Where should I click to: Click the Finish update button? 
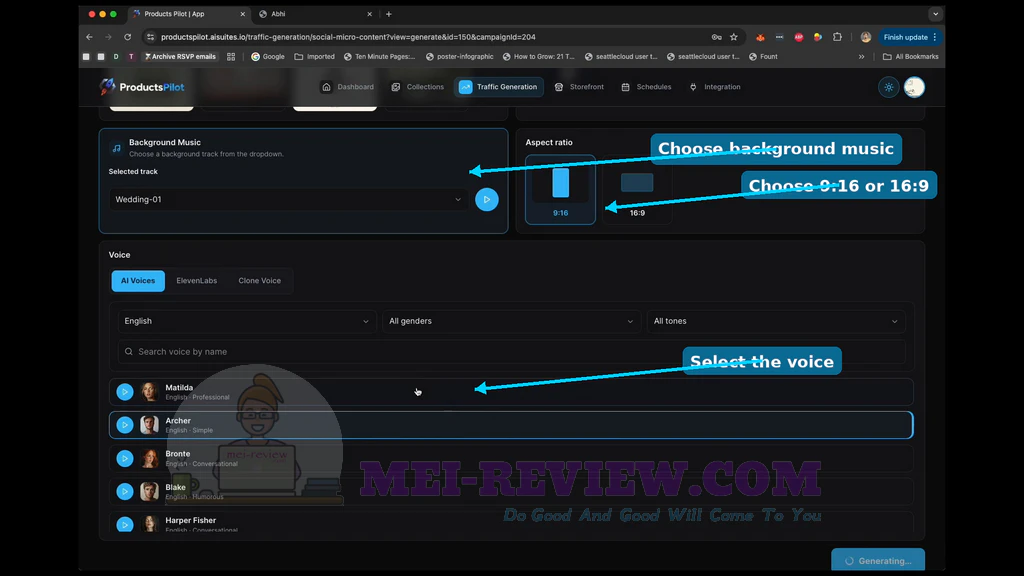tap(909, 37)
